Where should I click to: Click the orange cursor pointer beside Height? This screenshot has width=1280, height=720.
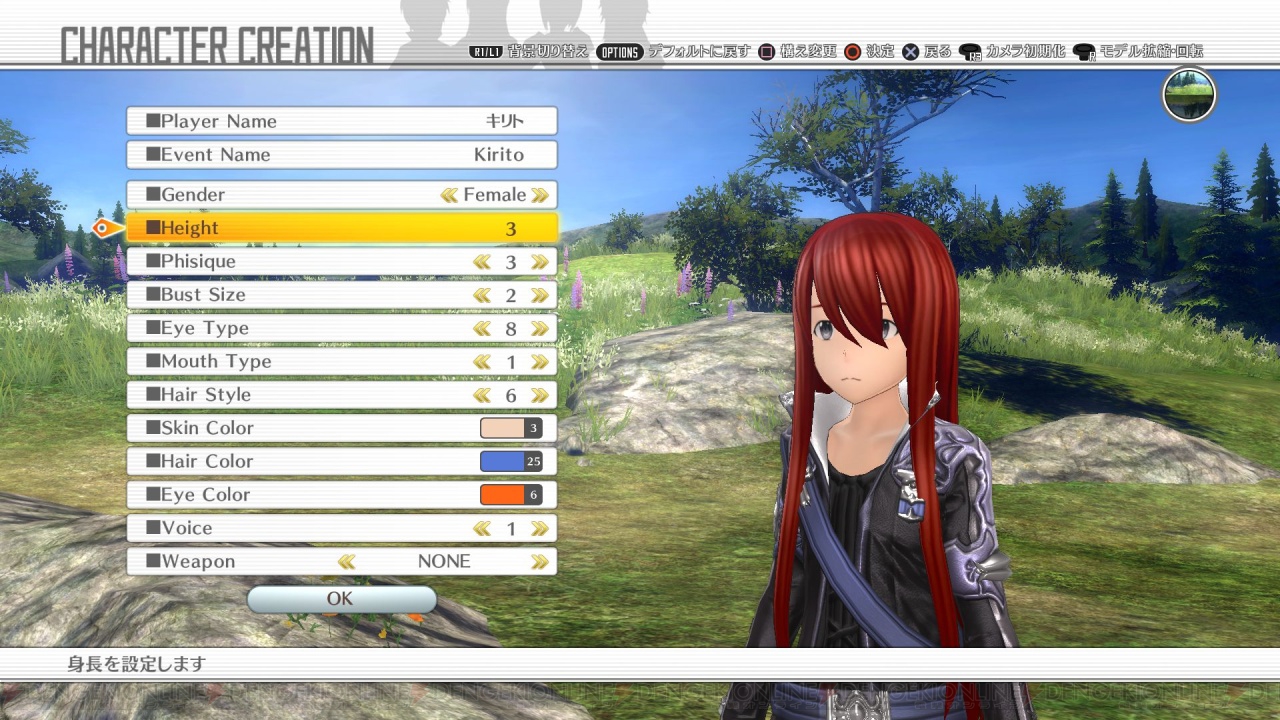[103, 229]
